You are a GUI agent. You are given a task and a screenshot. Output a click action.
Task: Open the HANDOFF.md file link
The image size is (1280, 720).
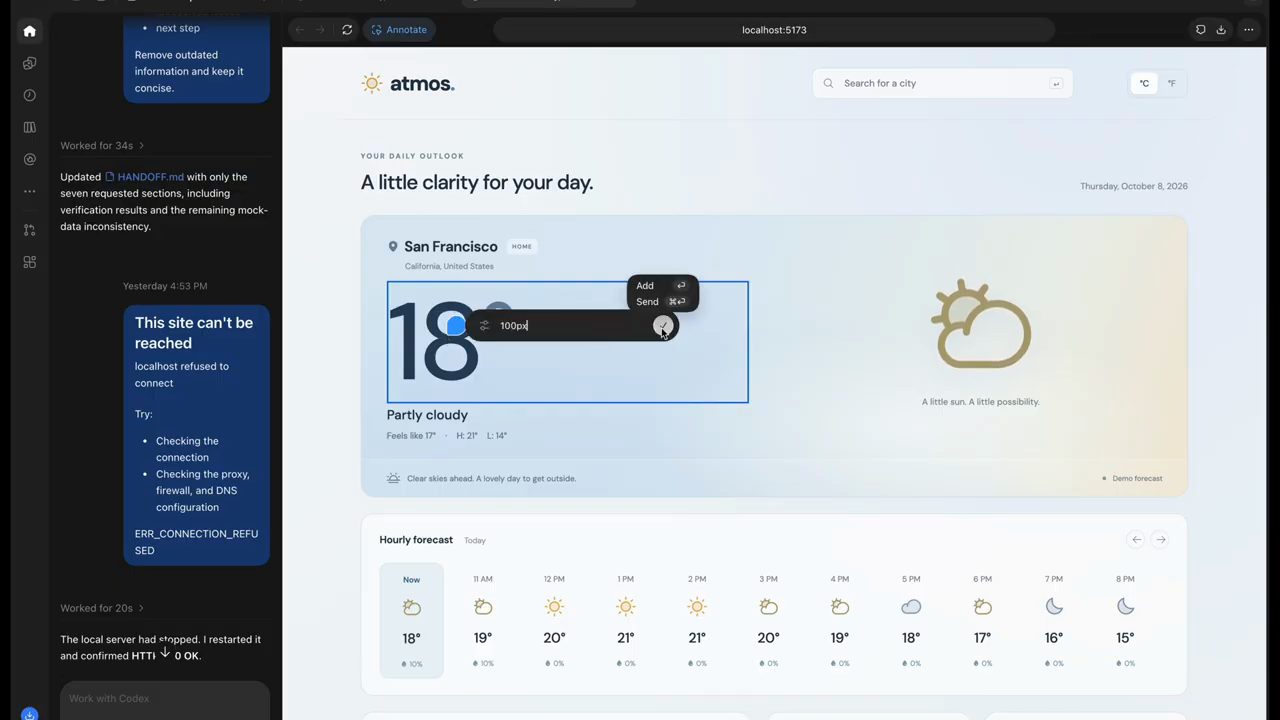pos(144,177)
